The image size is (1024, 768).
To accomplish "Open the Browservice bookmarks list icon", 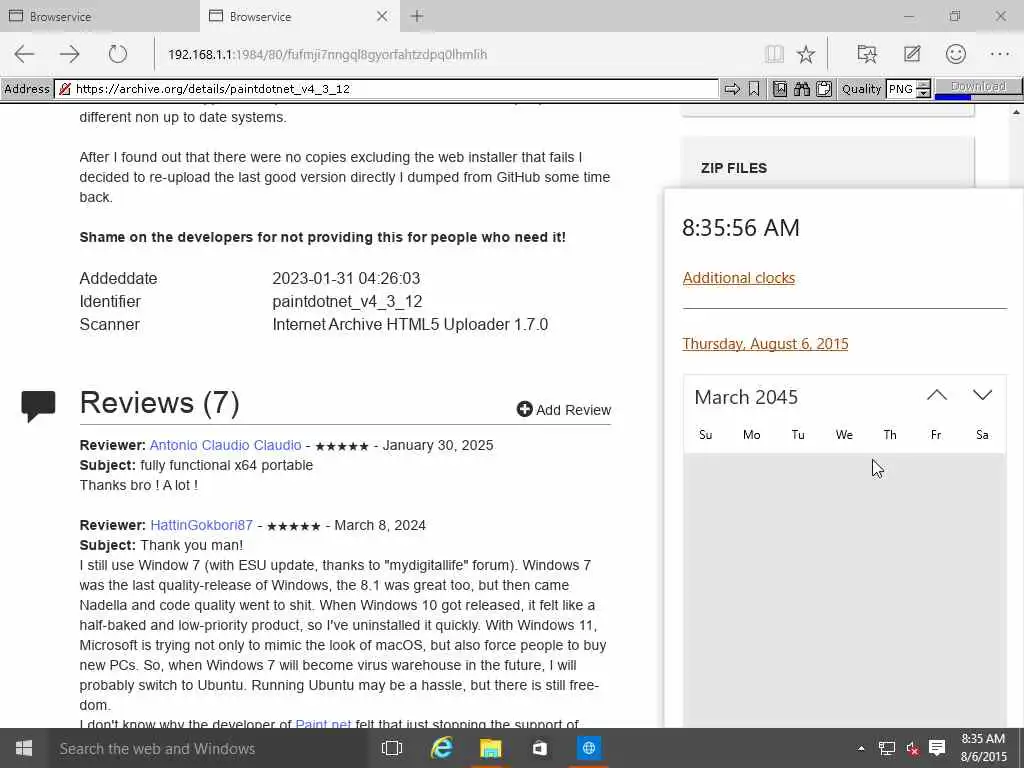I will (x=780, y=89).
